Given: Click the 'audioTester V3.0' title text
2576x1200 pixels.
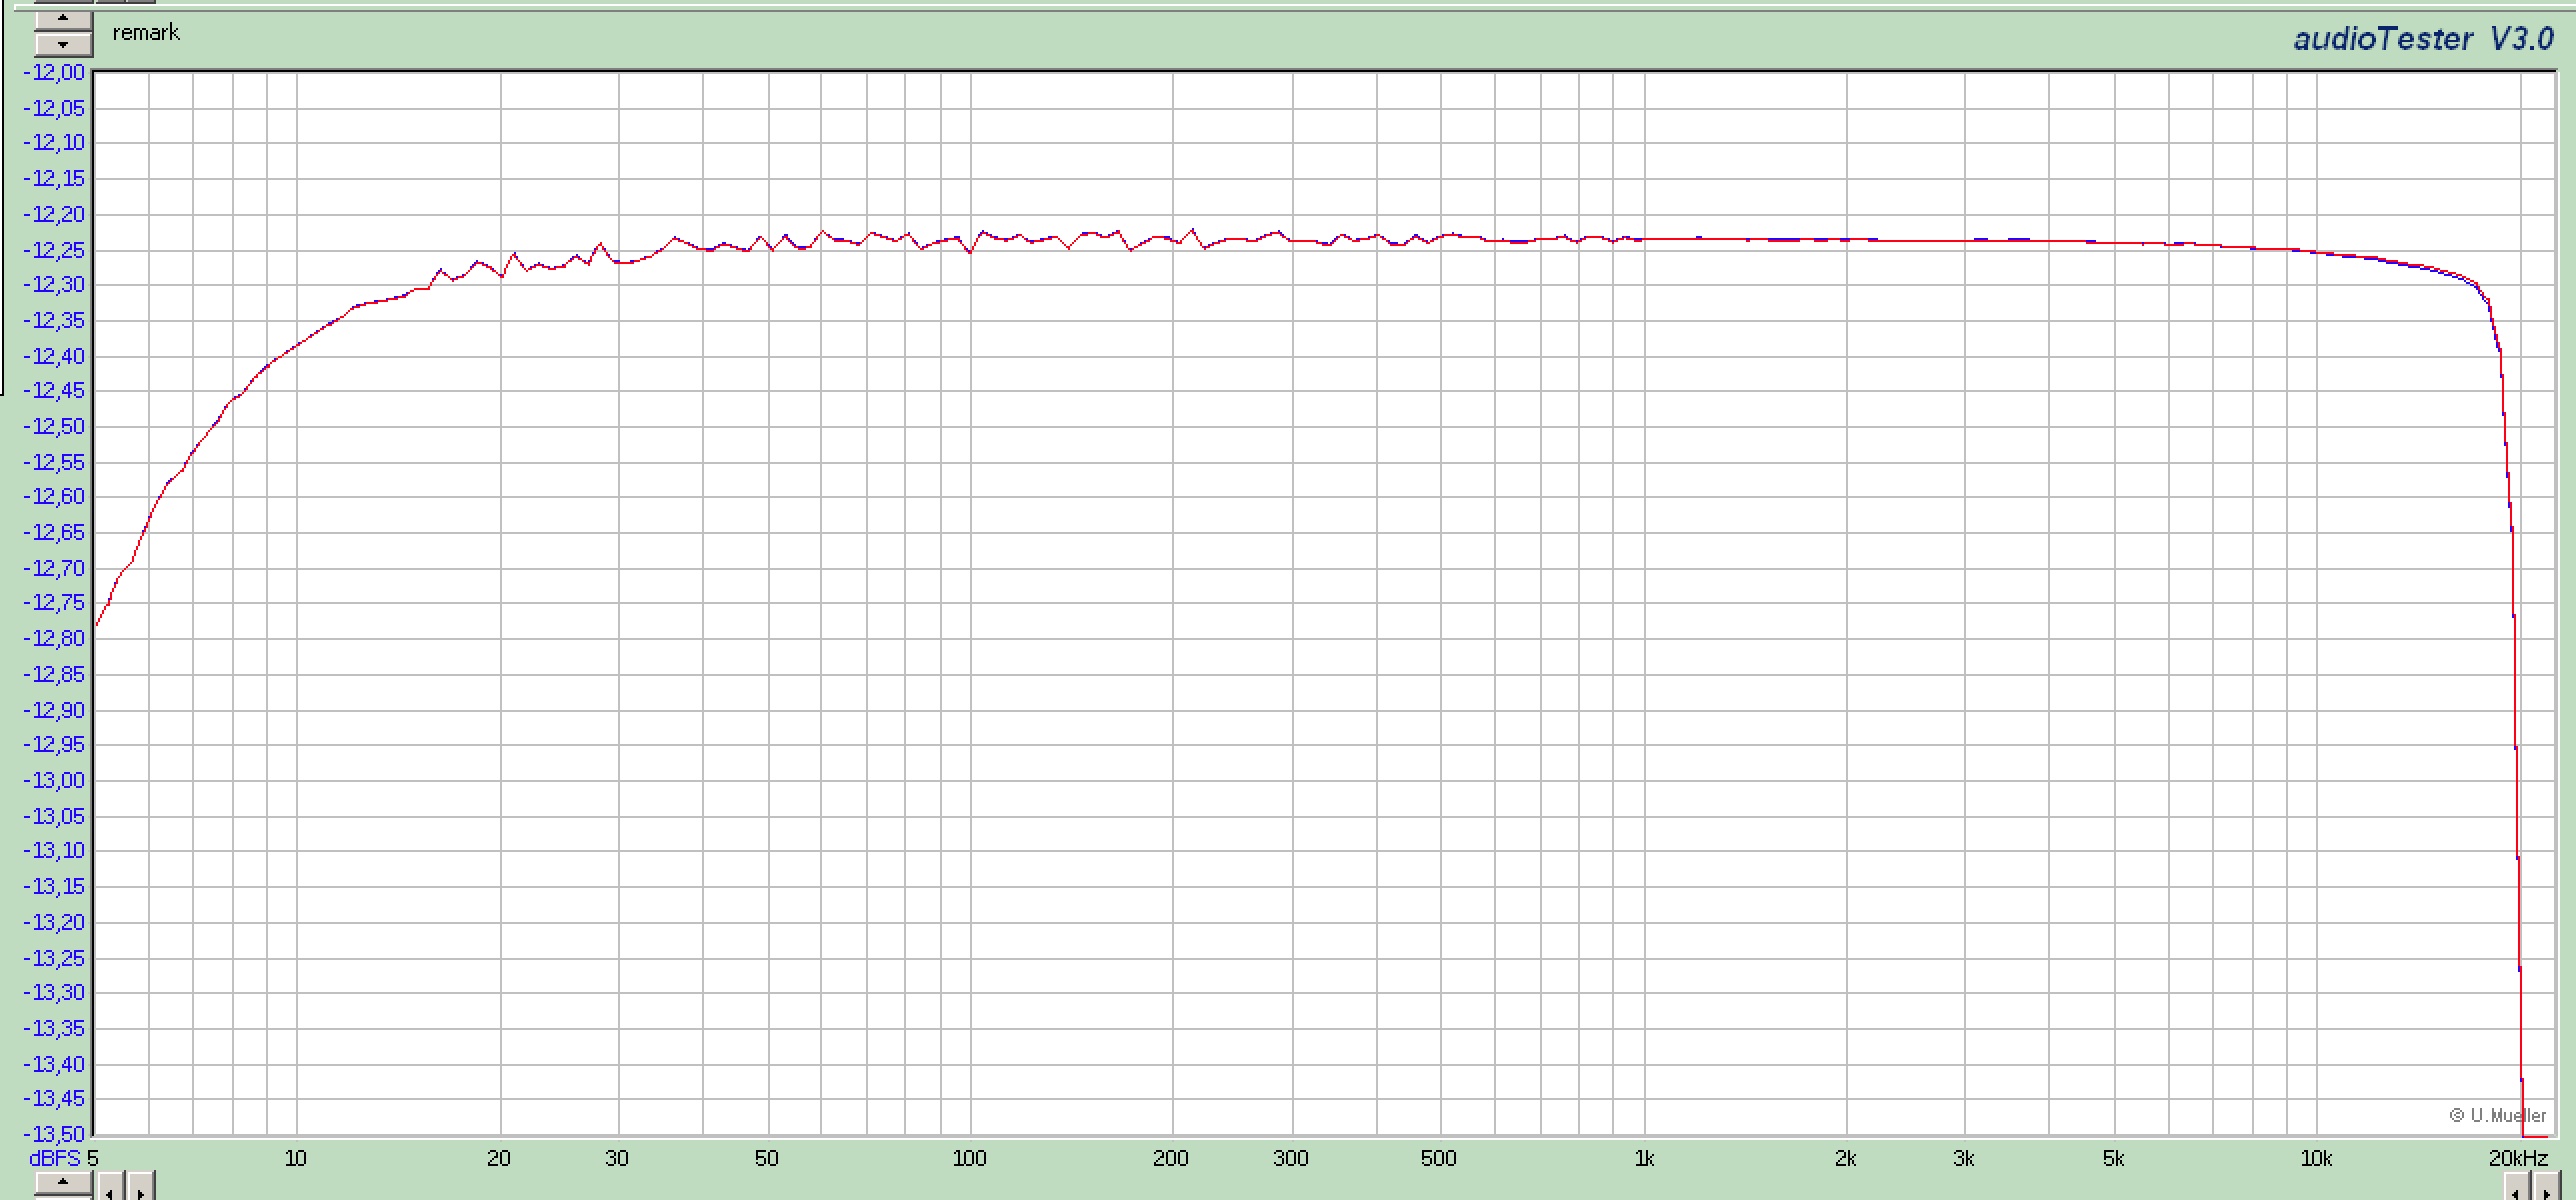Looking at the screenshot, I should 2424,39.
